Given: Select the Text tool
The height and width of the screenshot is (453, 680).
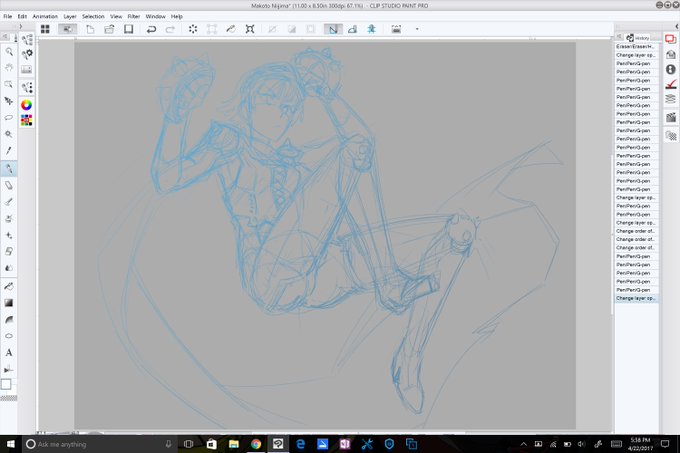Looking at the screenshot, I should click(x=9, y=353).
